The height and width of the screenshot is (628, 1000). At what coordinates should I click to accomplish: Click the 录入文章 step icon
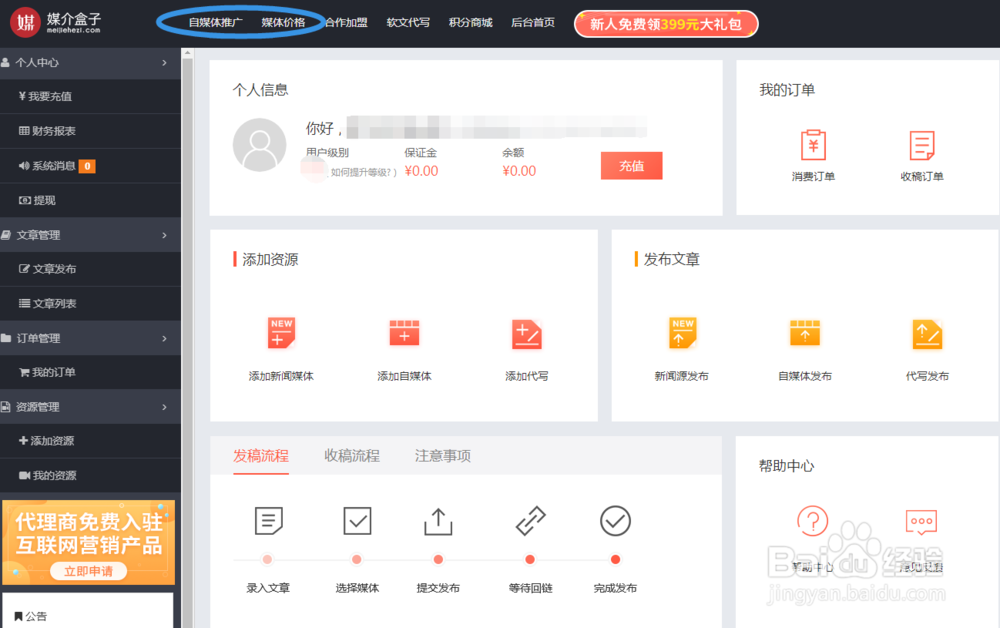pos(268,521)
